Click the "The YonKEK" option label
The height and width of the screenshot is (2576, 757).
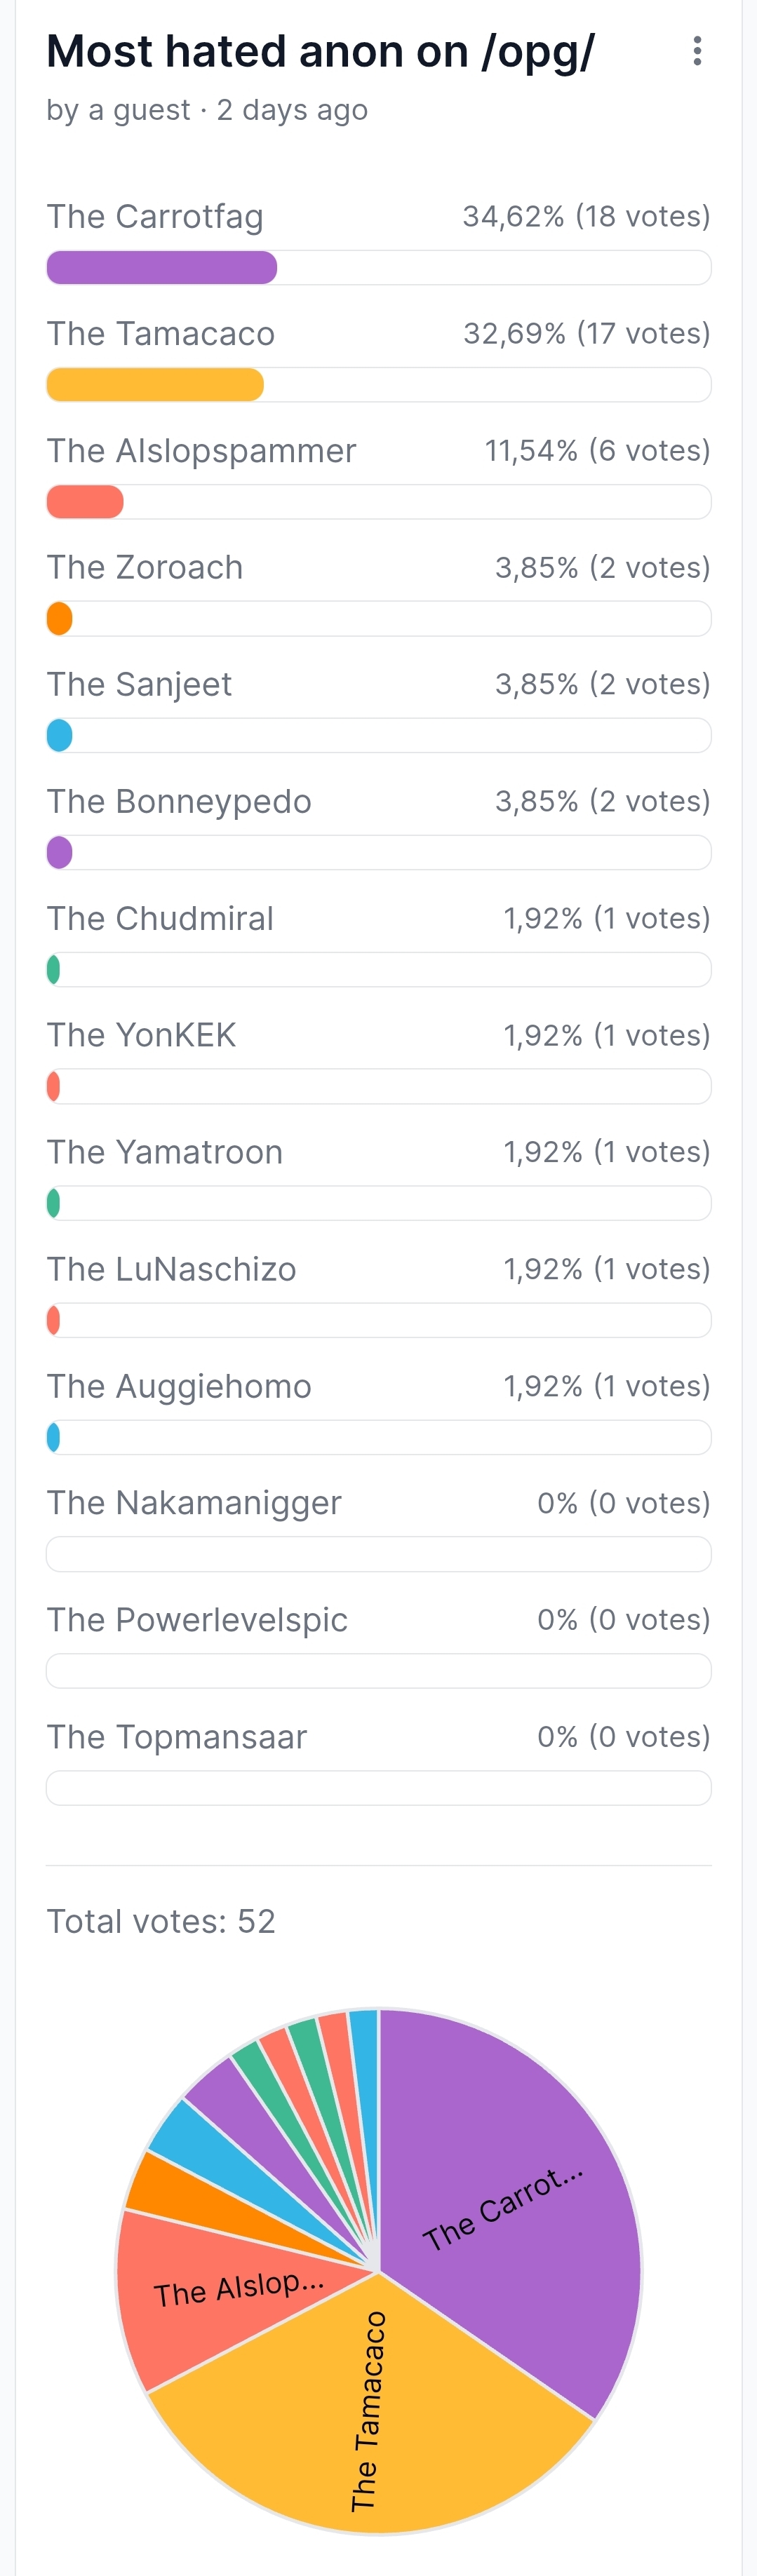click(142, 1035)
